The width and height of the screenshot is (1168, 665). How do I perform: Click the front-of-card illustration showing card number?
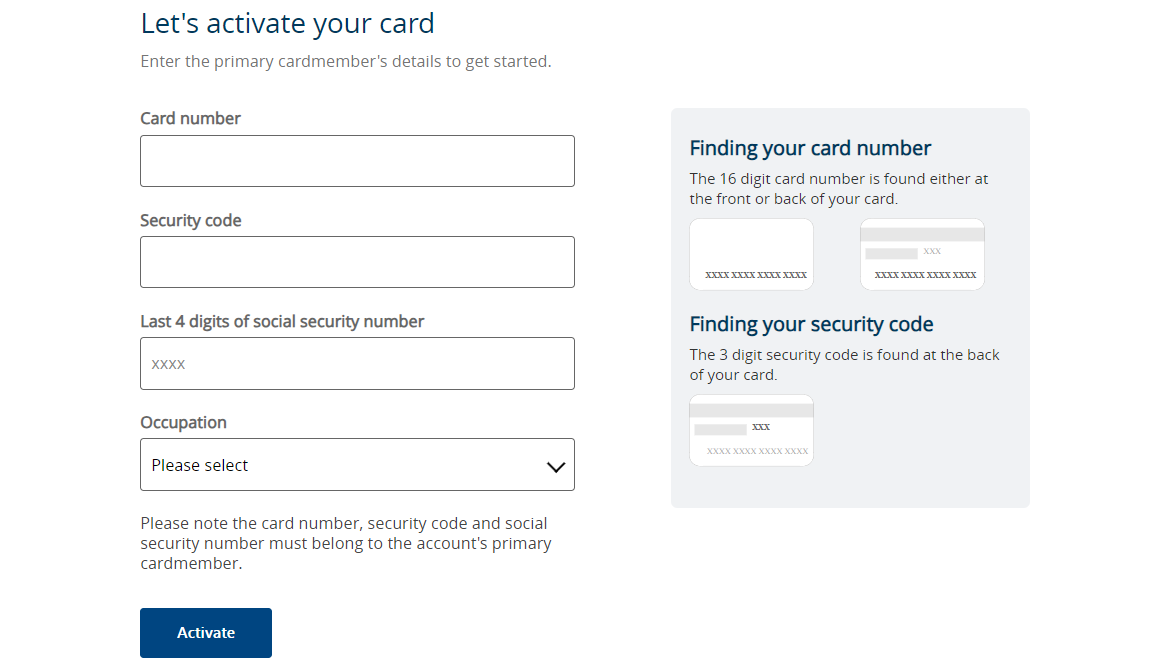pyautogui.click(x=751, y=254)
